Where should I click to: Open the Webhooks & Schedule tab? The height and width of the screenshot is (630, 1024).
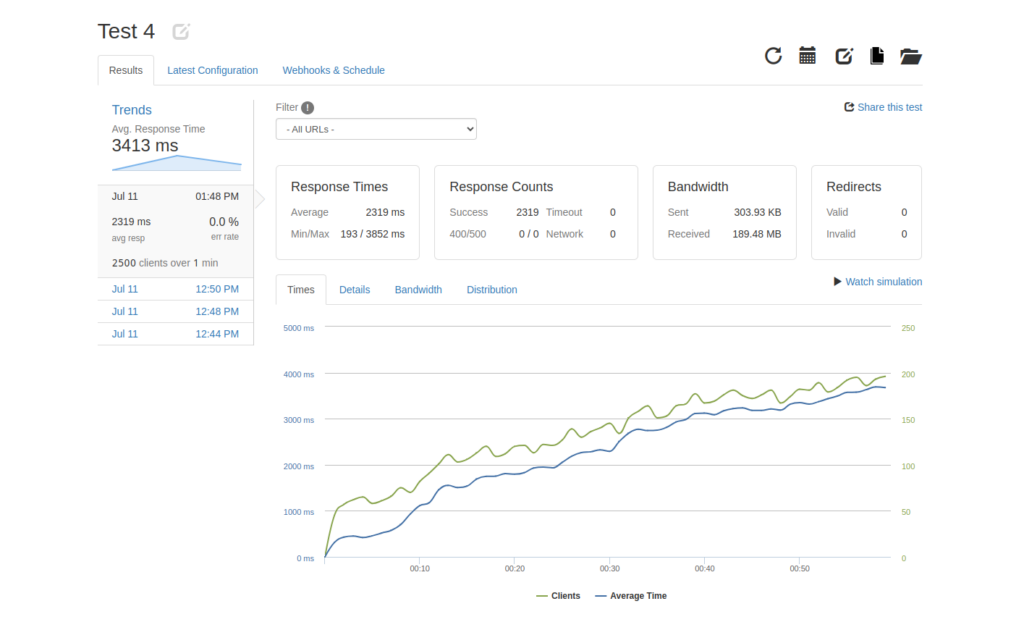333,70
